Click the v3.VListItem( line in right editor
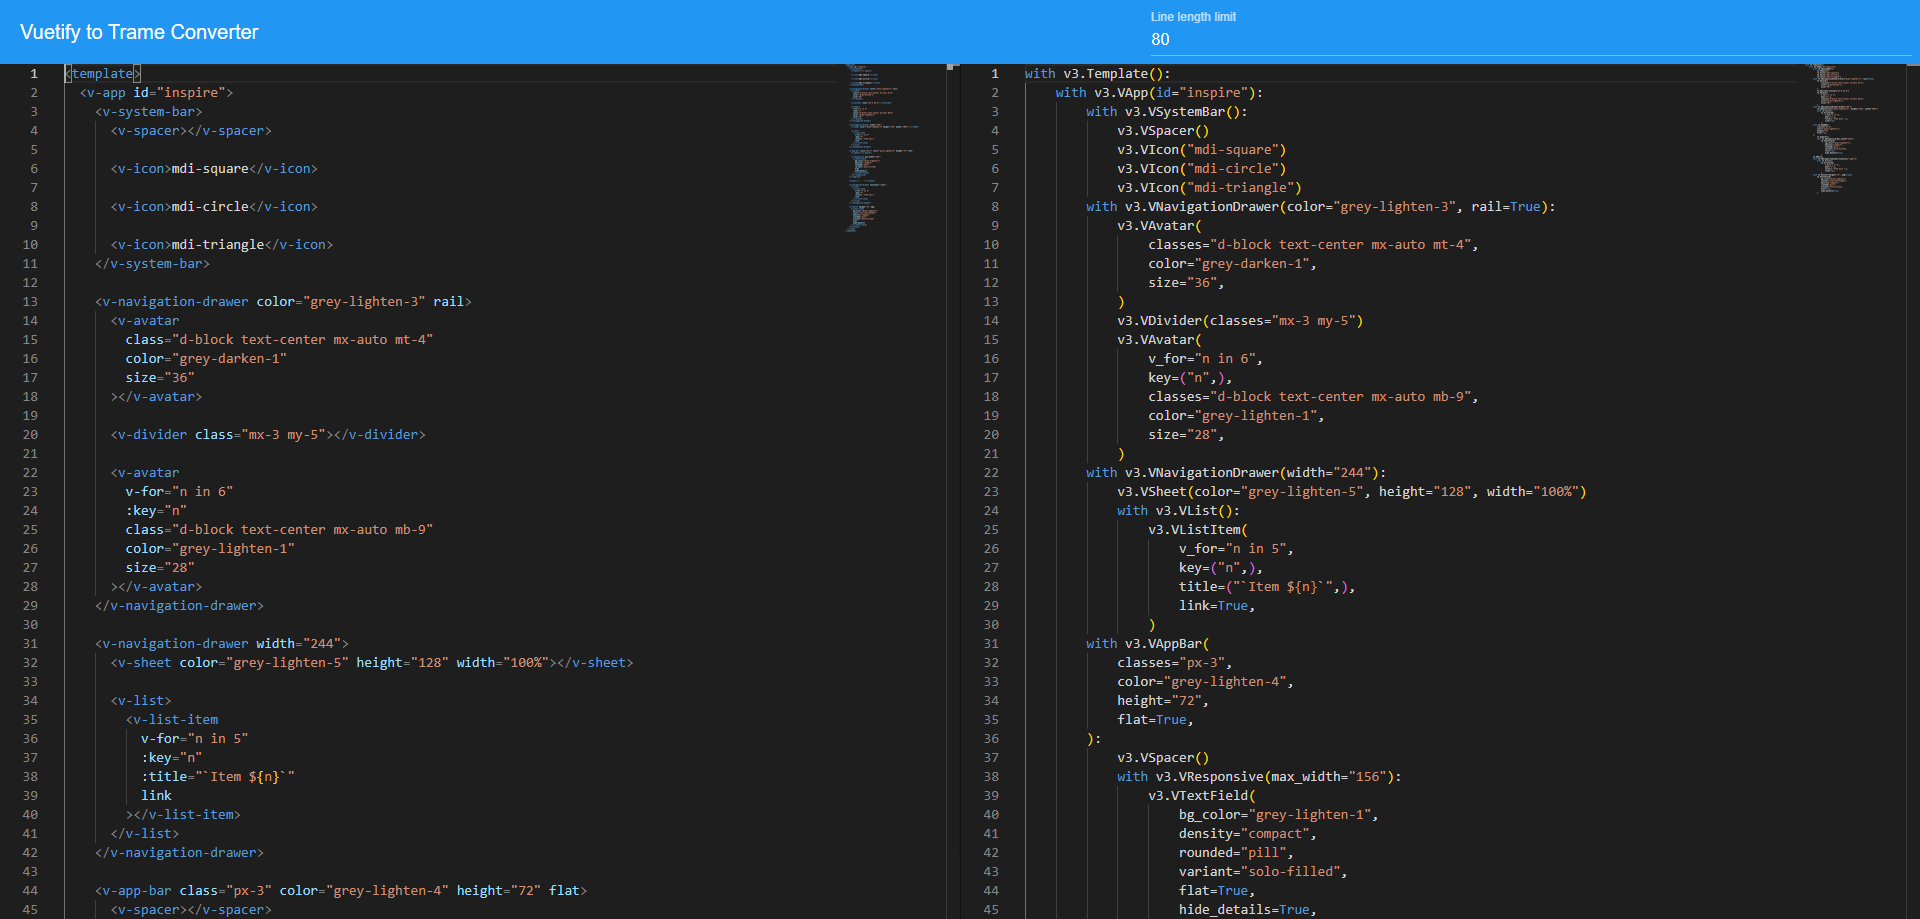 [1197, 530]
